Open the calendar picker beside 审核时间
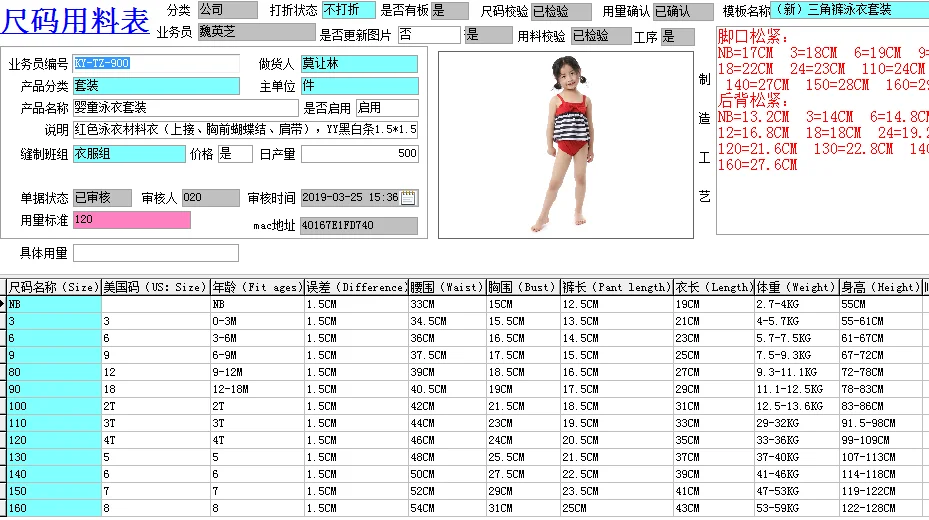Screen dimensions: 929x520 click(408, 198)
